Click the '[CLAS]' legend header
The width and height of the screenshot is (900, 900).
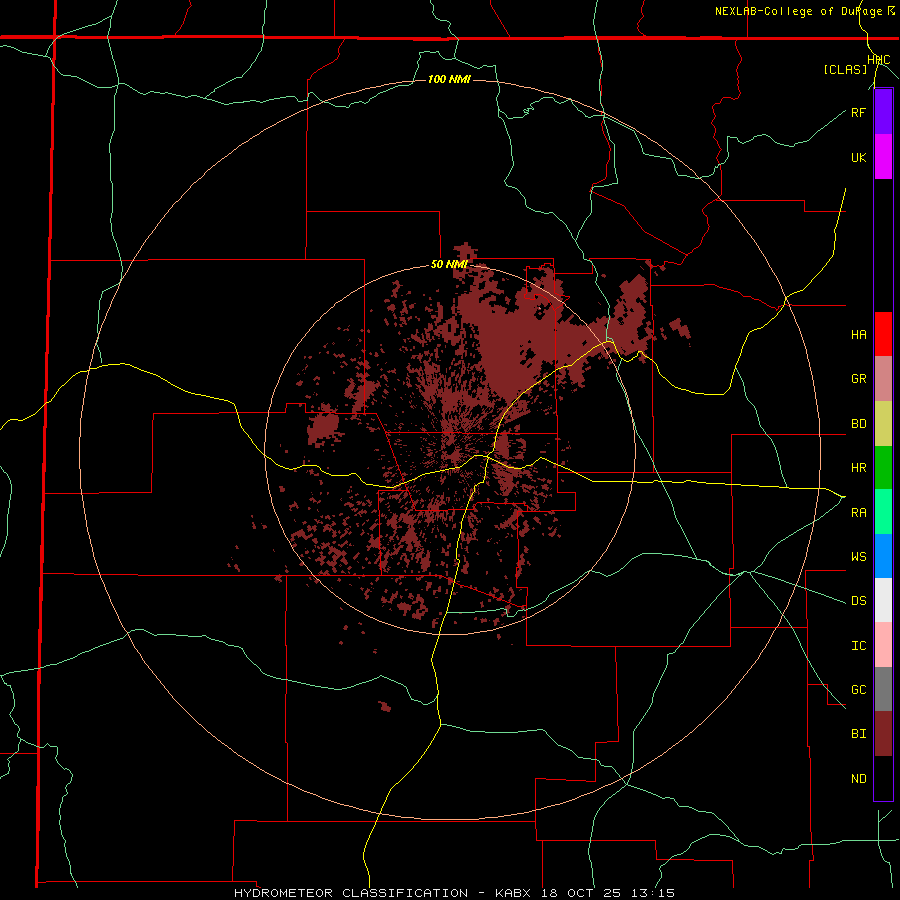tap(845, 69)
